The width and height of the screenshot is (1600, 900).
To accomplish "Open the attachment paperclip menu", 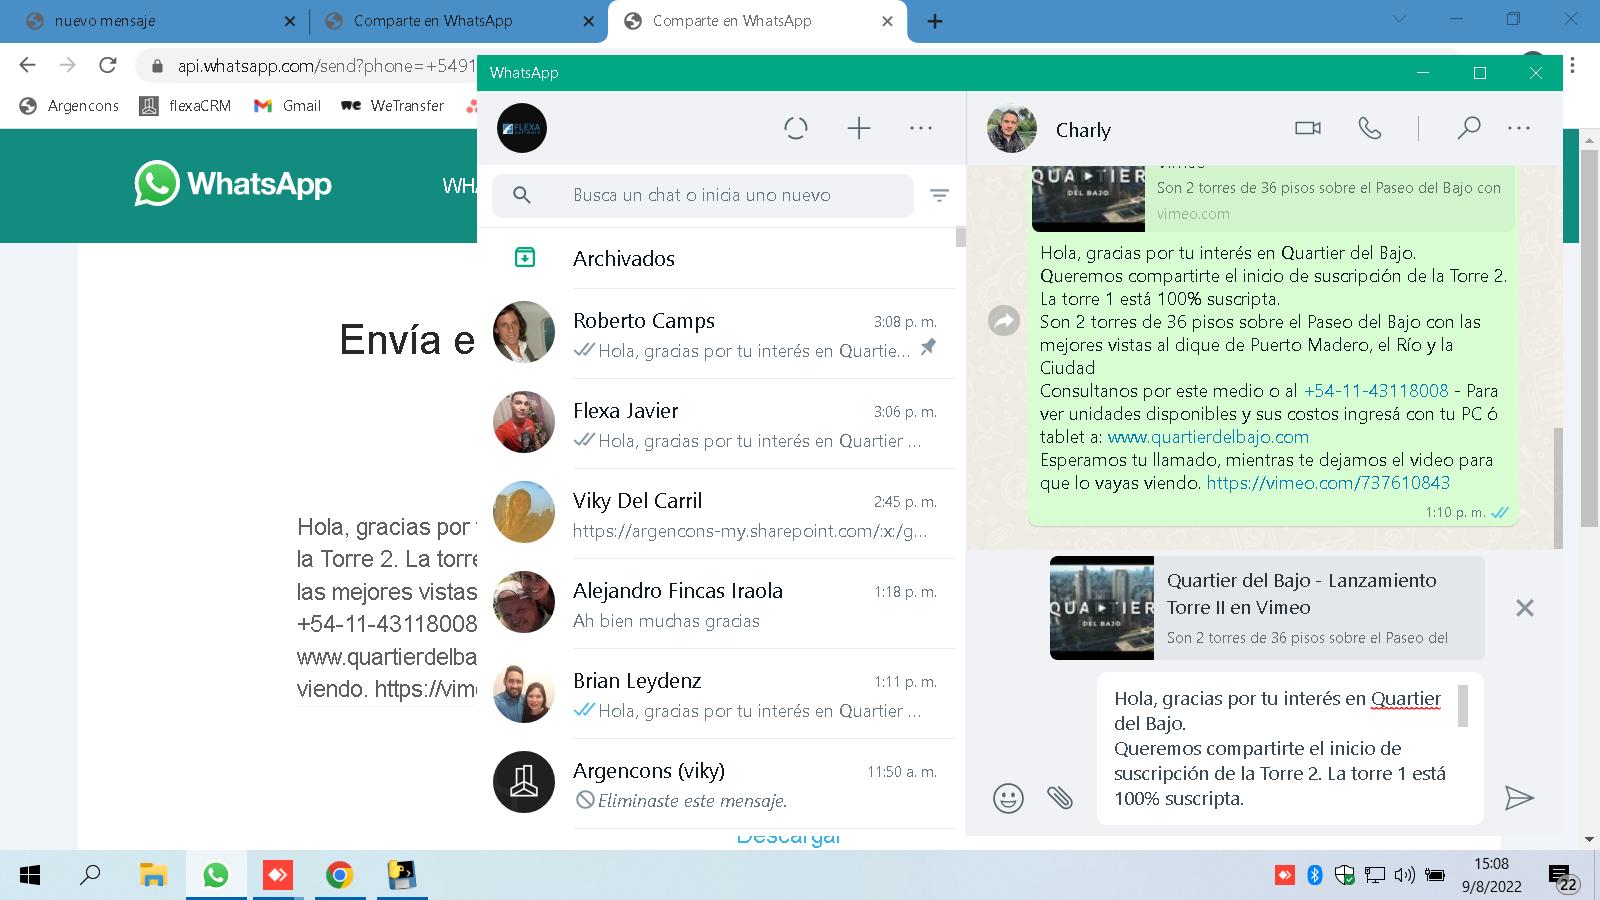I will point(1060,798).
